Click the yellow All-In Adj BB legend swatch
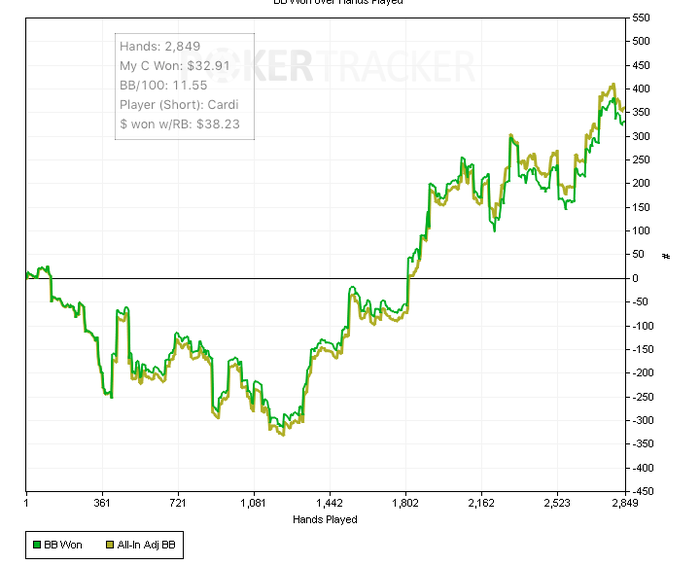Image resolution: width=700 pixels, height=565 pixels. (110, 544)
